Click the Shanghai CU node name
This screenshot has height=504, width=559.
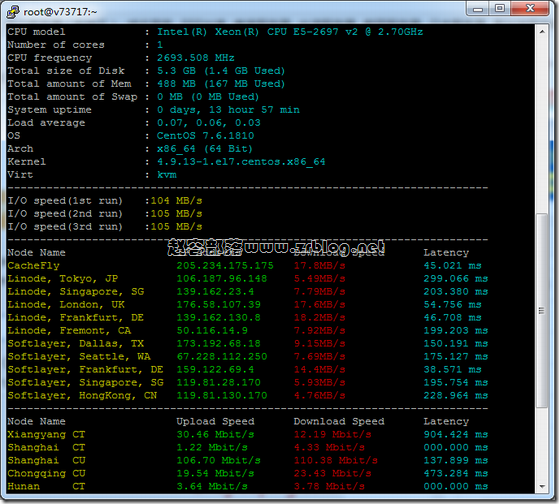point(46,461)
